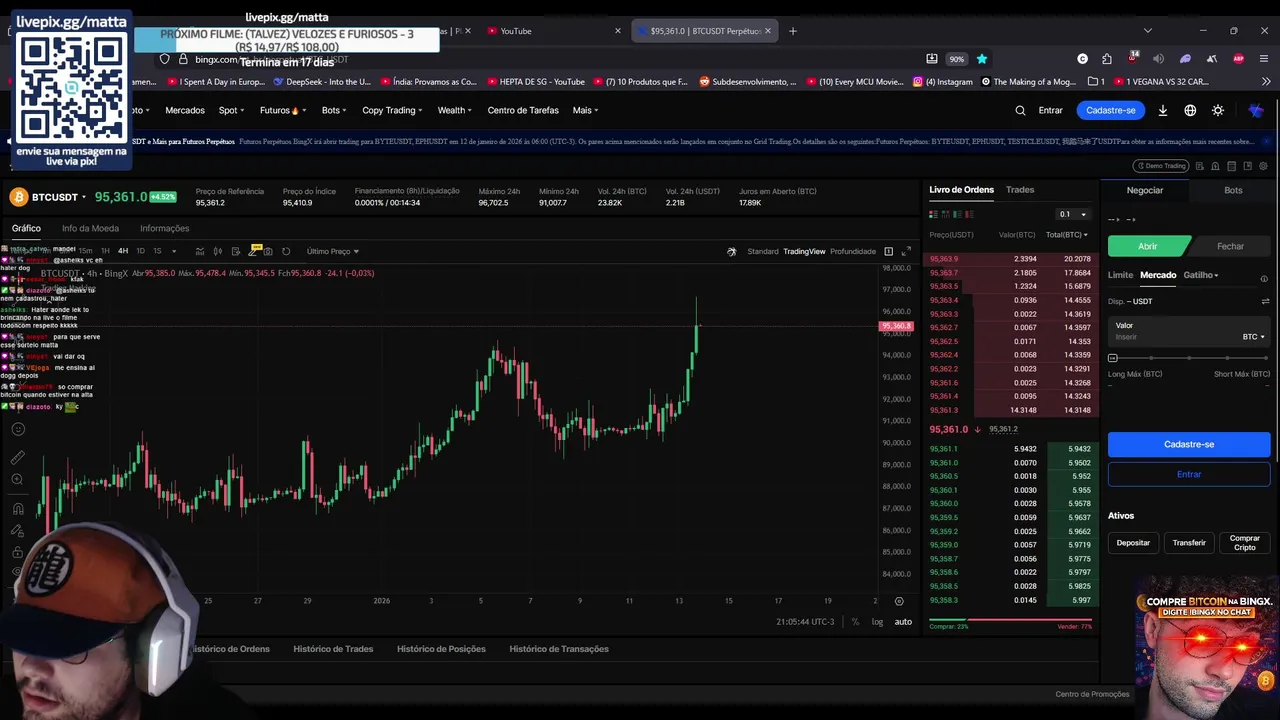Open the Copy Trading menu
The height and width of the screenshot is (720, 1280).
(392, 110)
